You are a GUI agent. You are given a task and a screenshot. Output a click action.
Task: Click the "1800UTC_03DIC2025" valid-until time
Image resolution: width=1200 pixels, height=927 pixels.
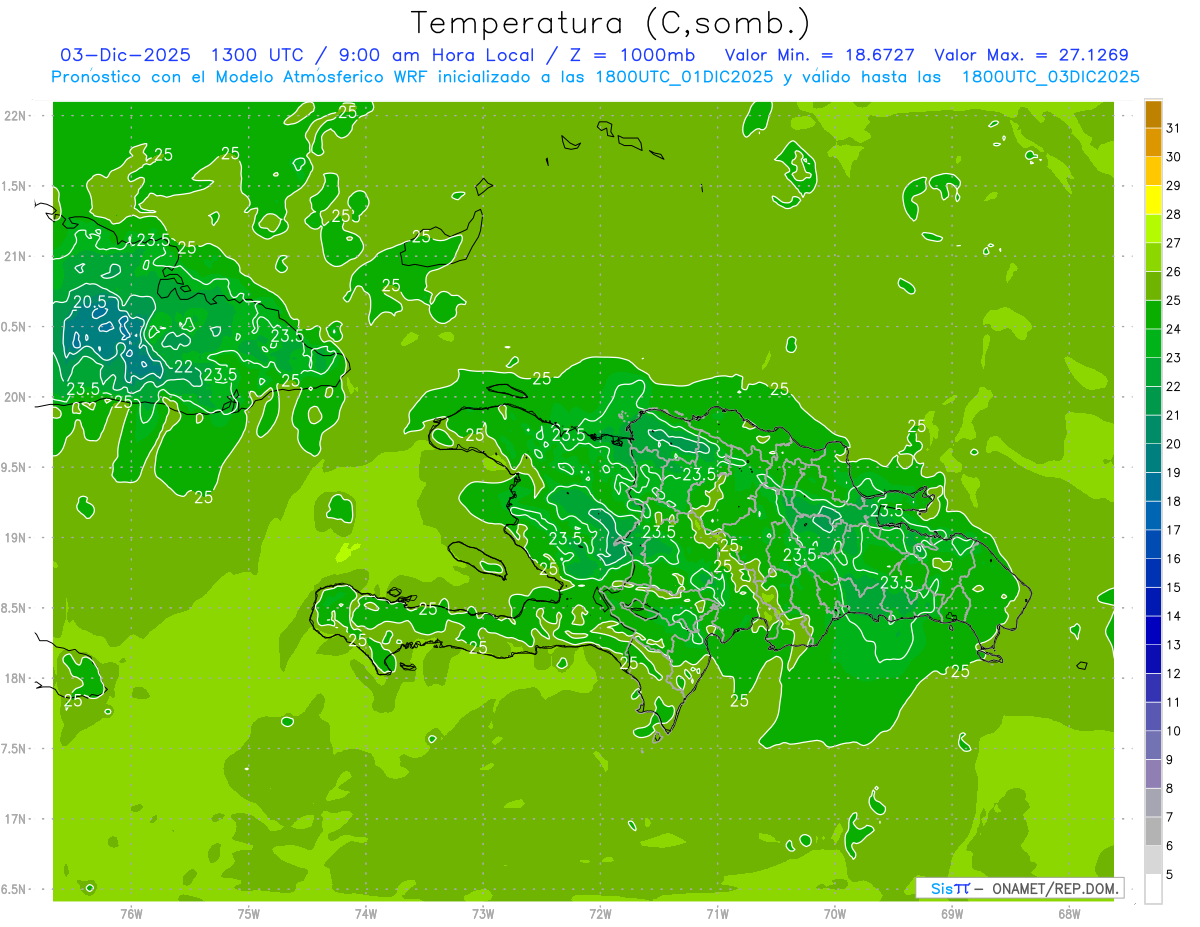pos(1050,77)
